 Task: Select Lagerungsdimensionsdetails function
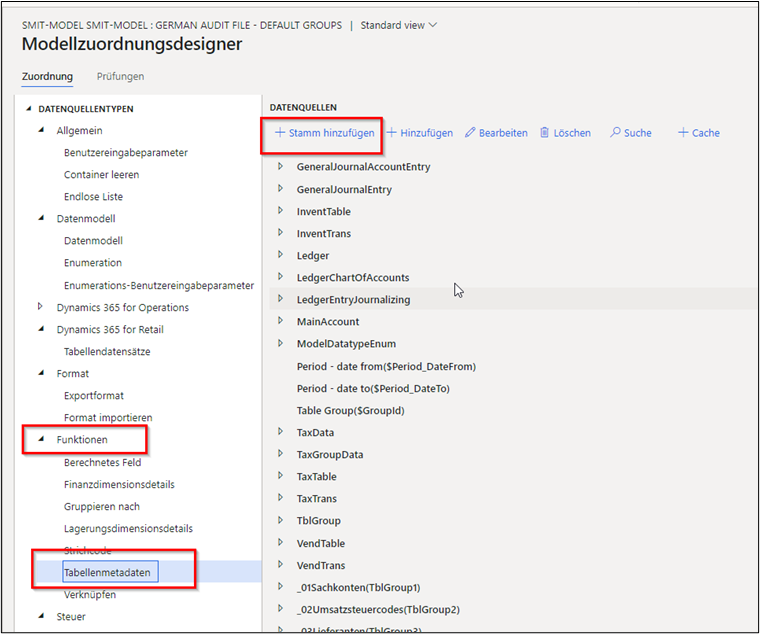[x=128, y=528]
